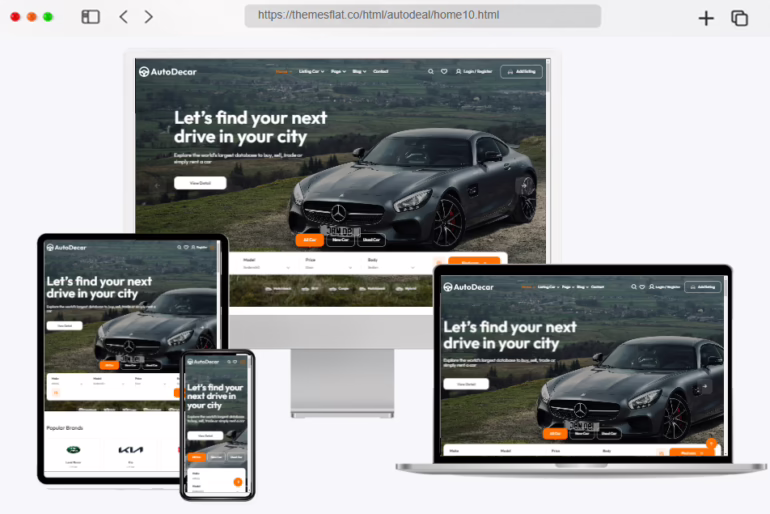
Task: Click AutoDecar logo on the desktop monitor
Action: [x=167, y=72]
